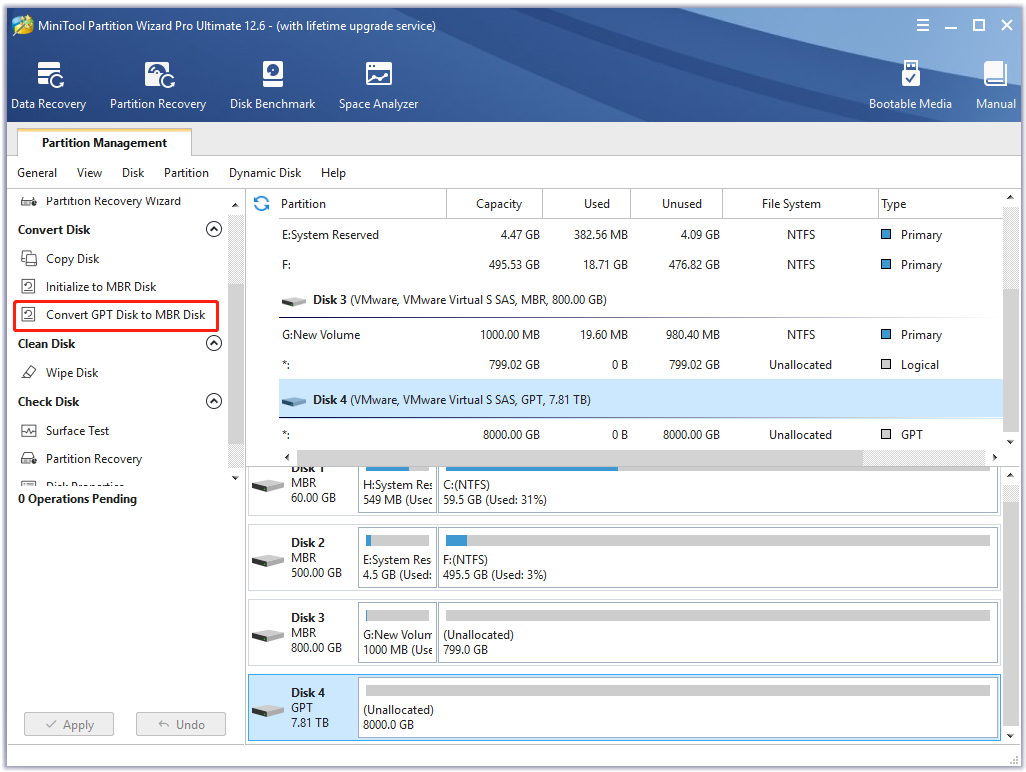Click Surface Test option

coord(77,430)
